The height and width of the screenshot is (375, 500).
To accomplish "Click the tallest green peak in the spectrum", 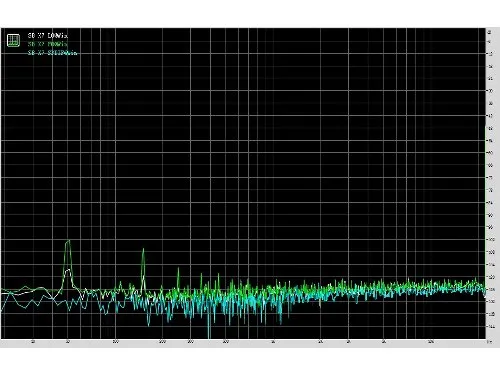I will pyautogui.click(x=68, y=240).
